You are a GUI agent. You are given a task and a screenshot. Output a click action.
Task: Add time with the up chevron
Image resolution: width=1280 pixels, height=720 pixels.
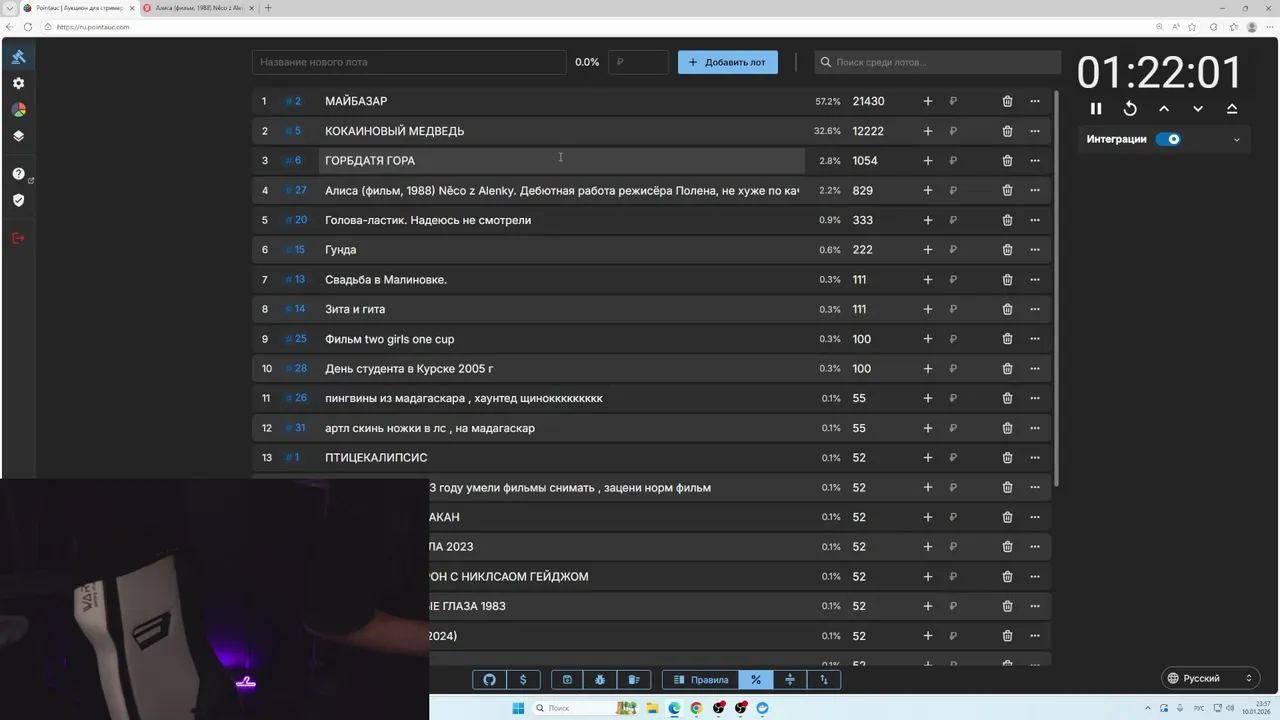tap(1164, 108)
